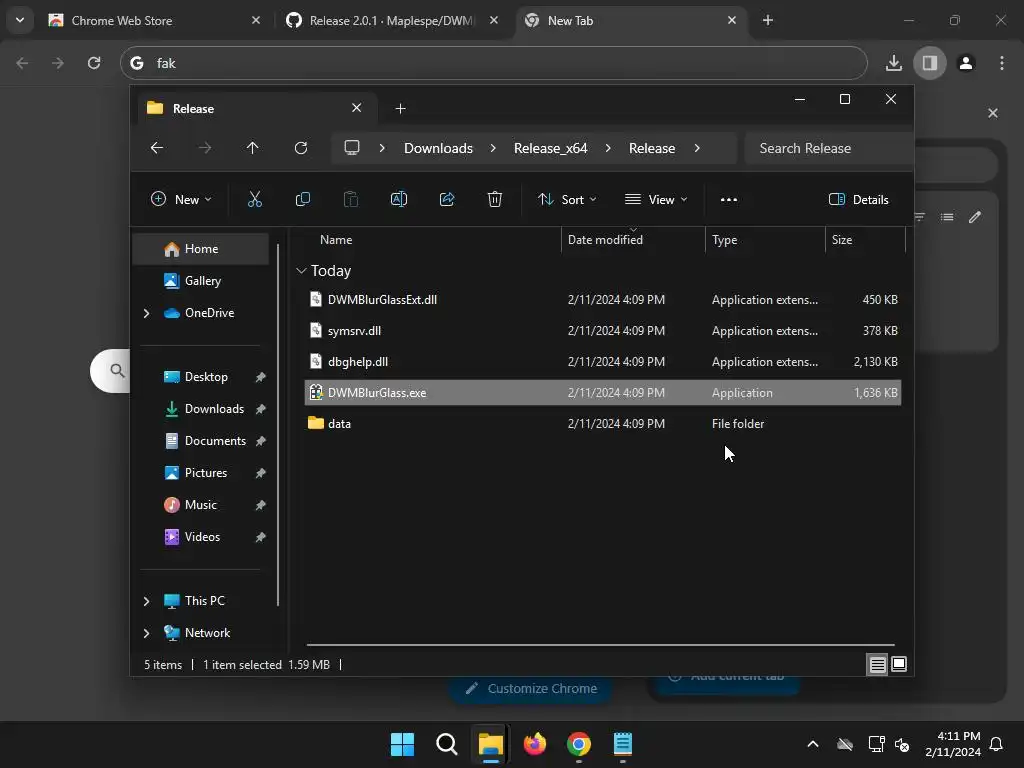Click the Copy icon in Explorer toolbar
The image size is (1024, 768).
pos(302,199)
